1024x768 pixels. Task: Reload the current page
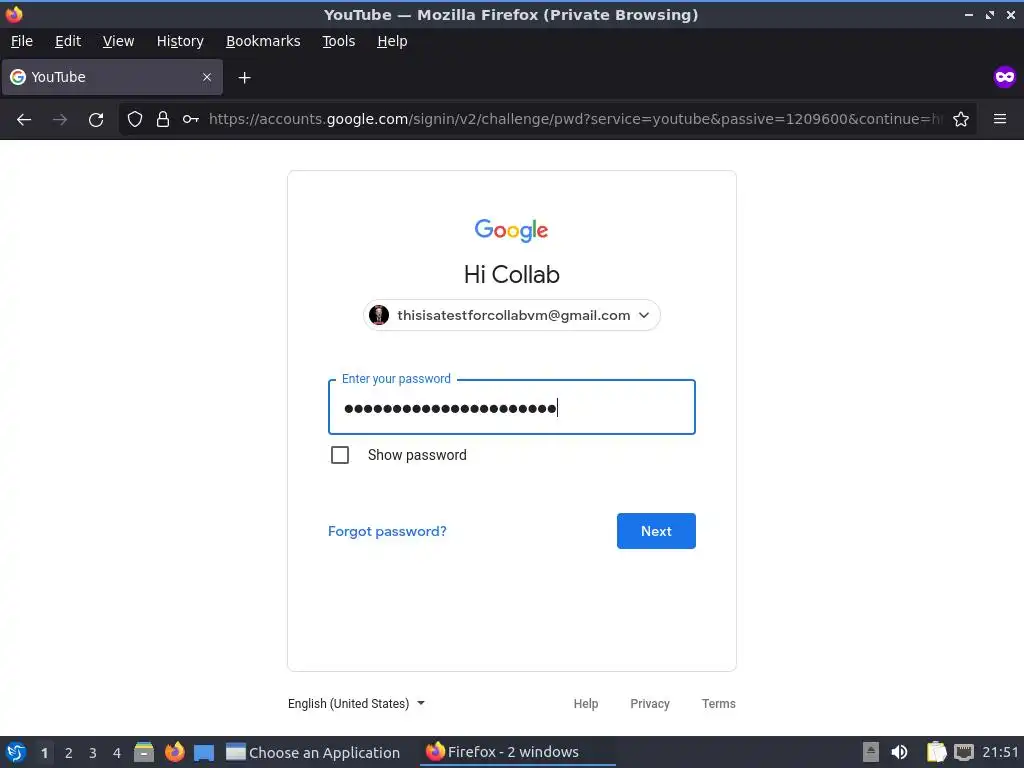point(96,120)
